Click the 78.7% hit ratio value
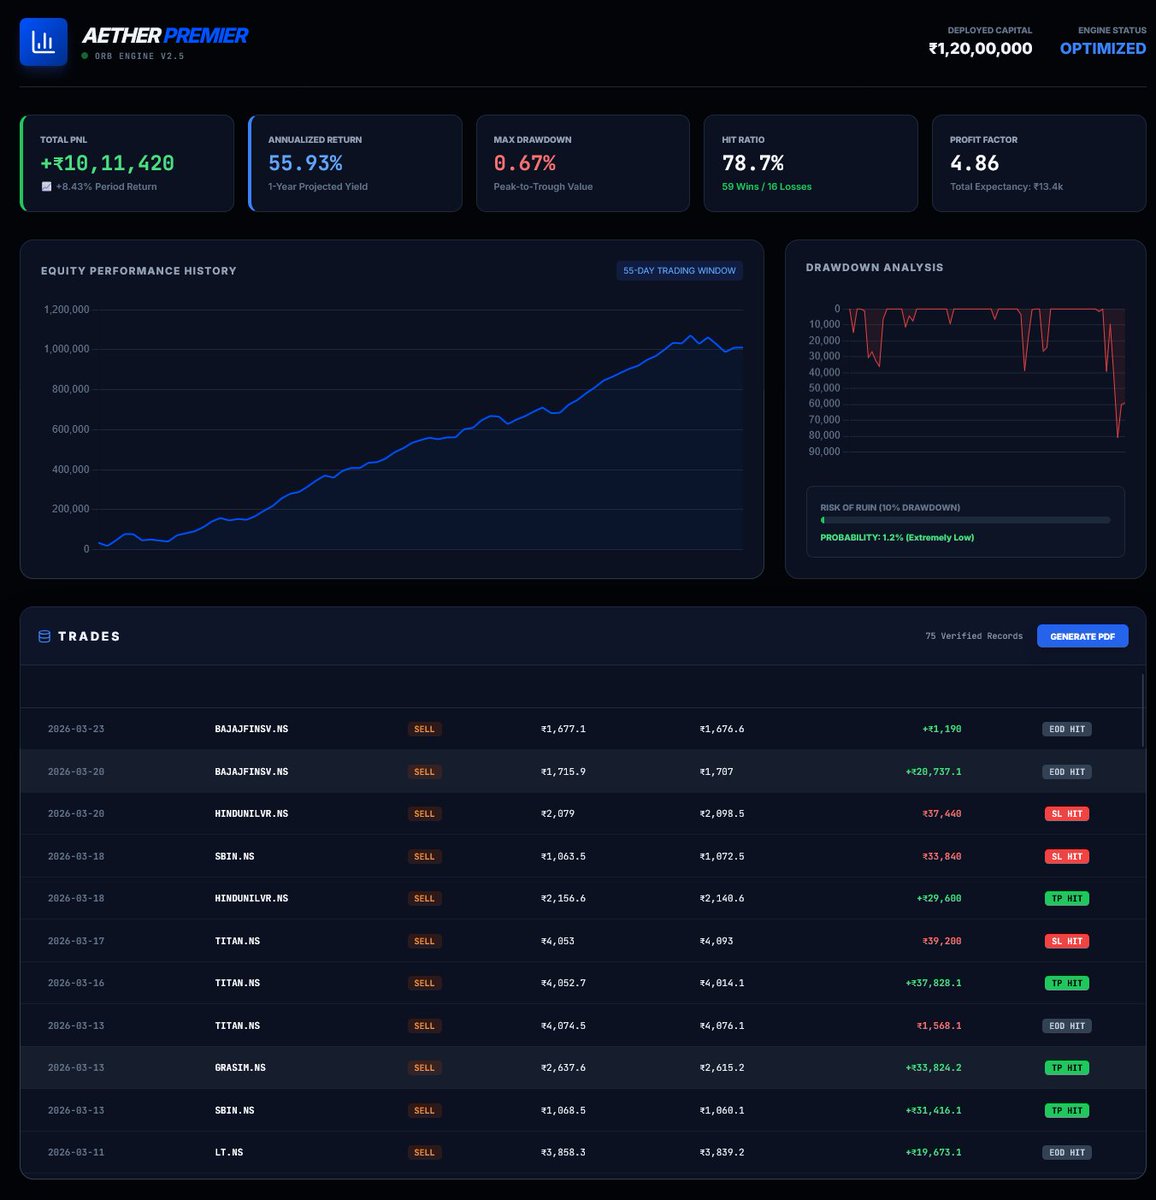 (x=752, y=163)
